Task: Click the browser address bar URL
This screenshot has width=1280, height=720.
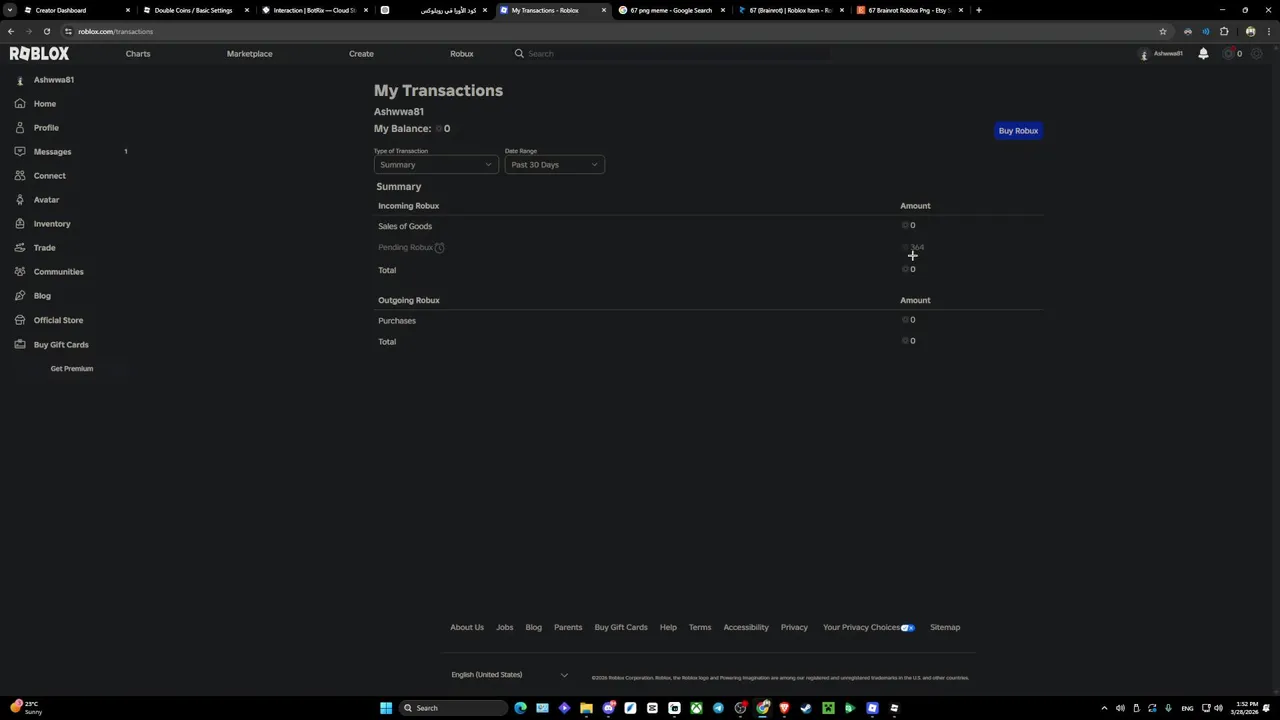Action: coord(116,31)
